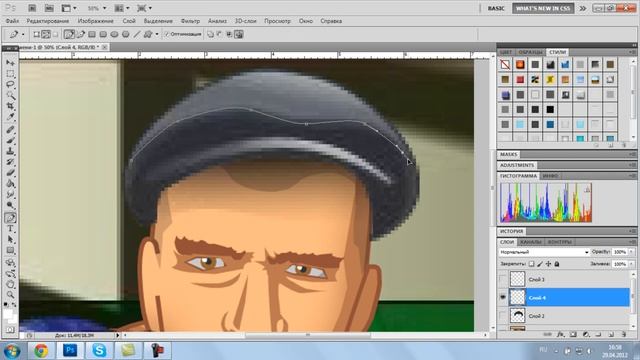Select the Path Selection tool
640x360 pixels.
point(10,240)
